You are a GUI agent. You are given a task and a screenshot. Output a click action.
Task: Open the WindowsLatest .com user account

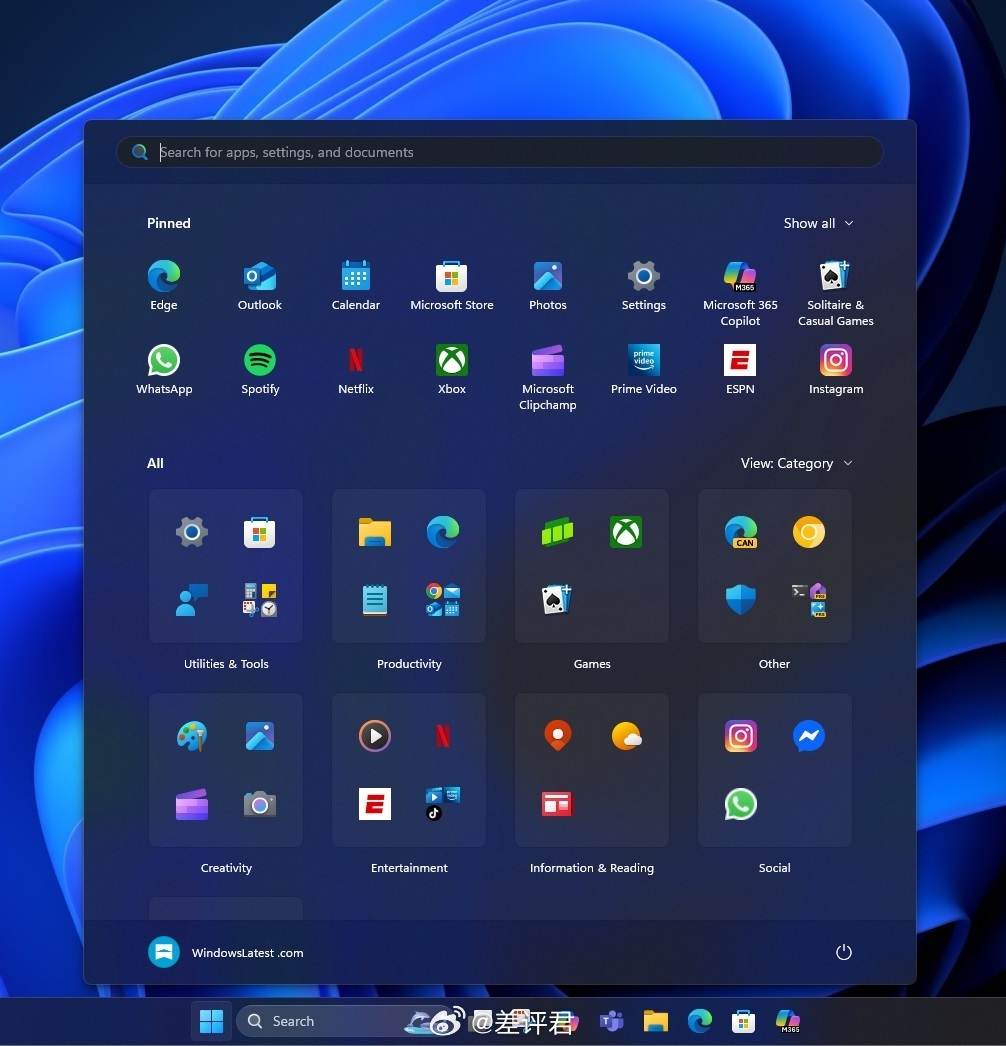point(225,953)
